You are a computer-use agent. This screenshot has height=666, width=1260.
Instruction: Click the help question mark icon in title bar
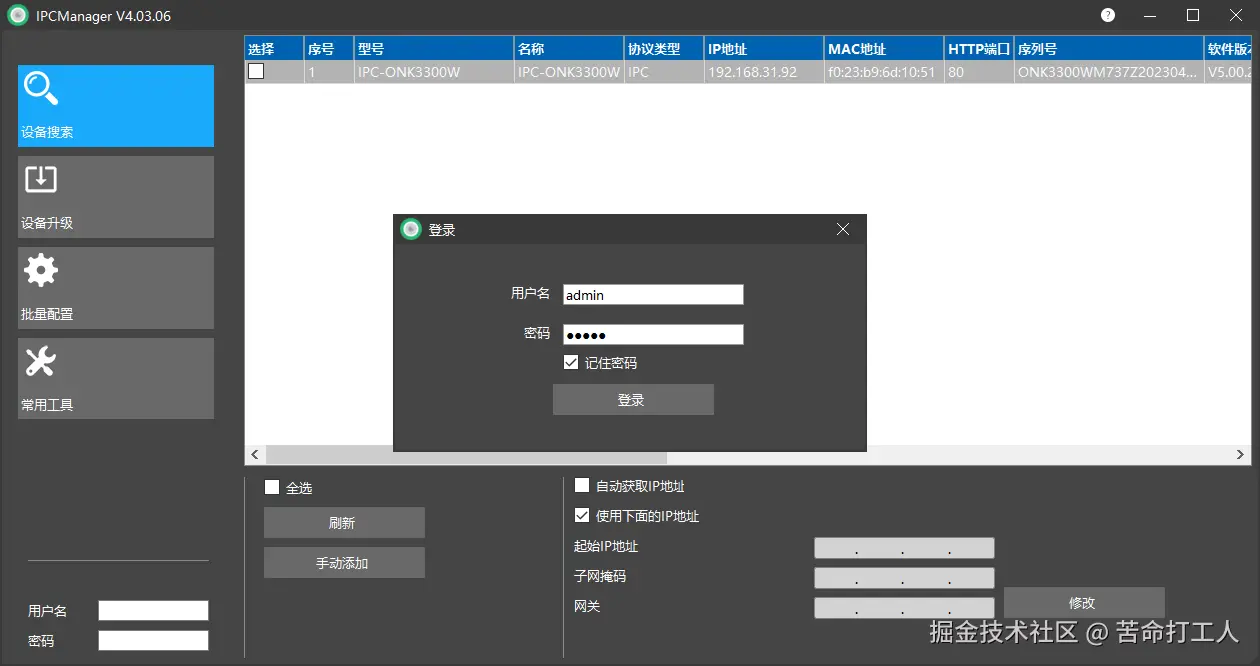1108,15
